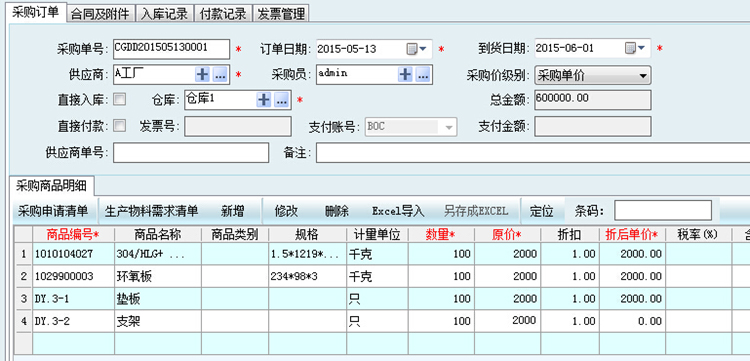Click 折后单价 0.00 cell in row 4
Image resolution: width=750 pixels, height=361 pixels.
(632, 321)
